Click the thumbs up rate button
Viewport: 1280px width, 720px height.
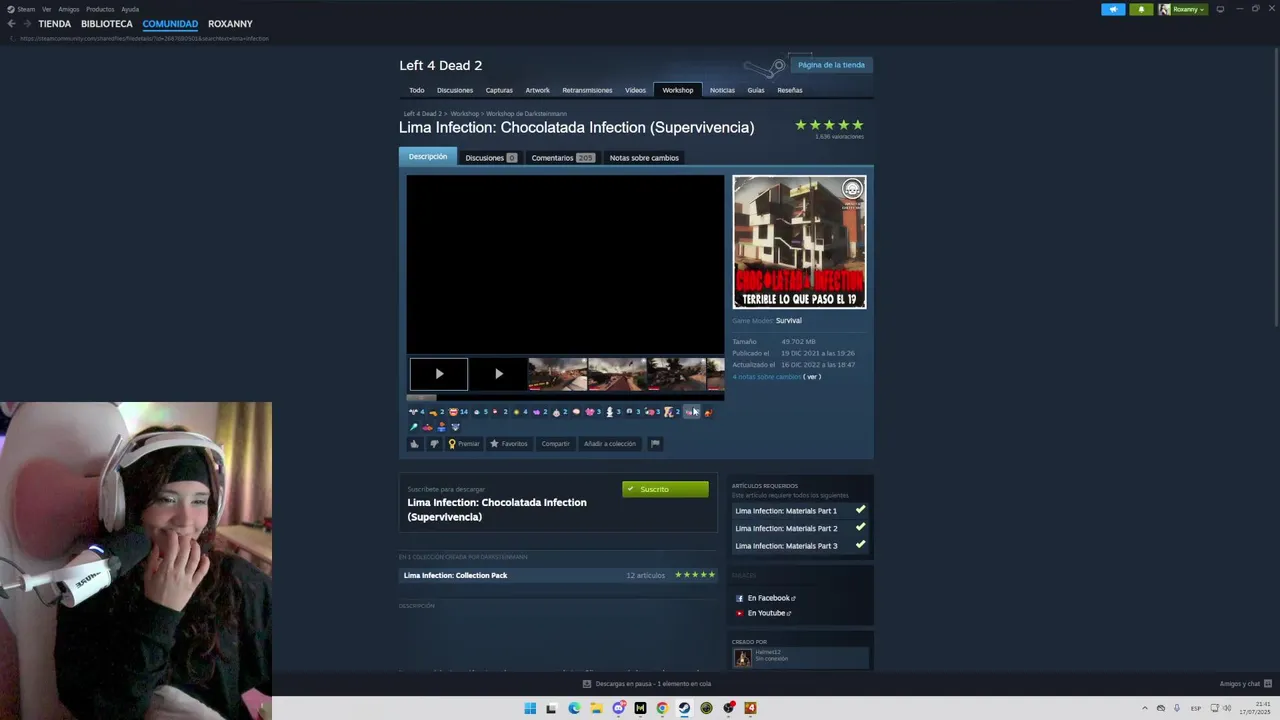(x=414, y=444)
